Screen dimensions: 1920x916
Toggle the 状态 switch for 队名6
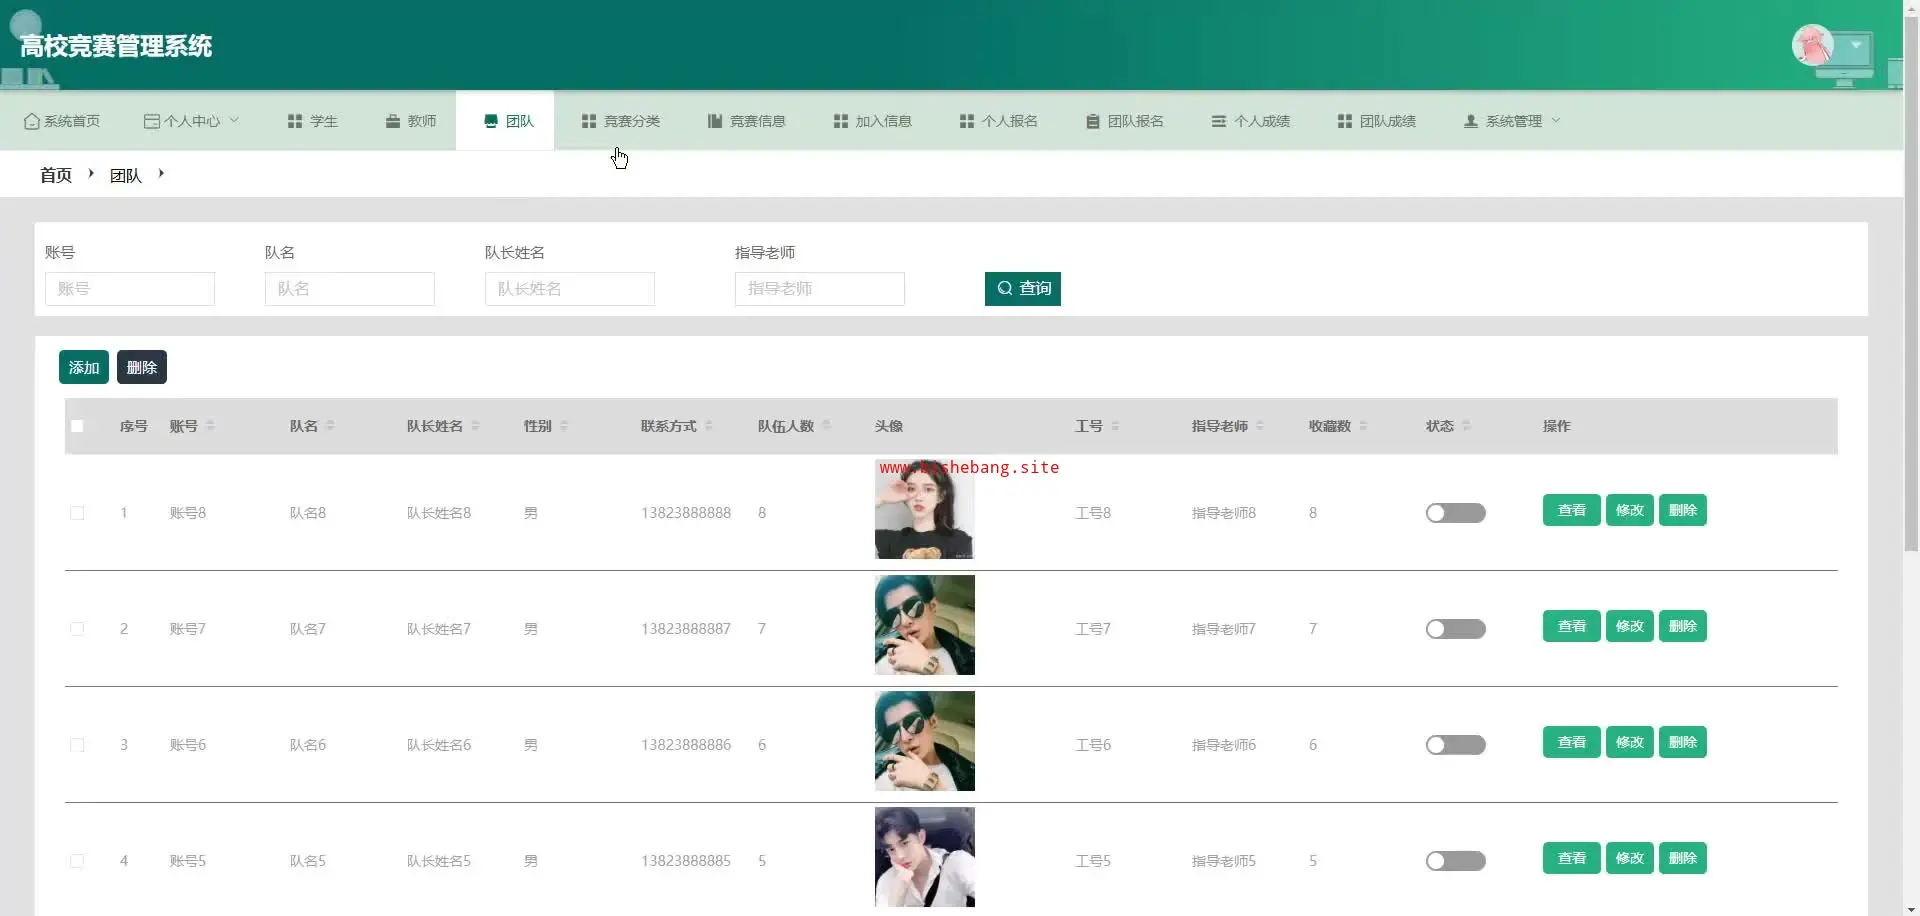(1456, 745)
